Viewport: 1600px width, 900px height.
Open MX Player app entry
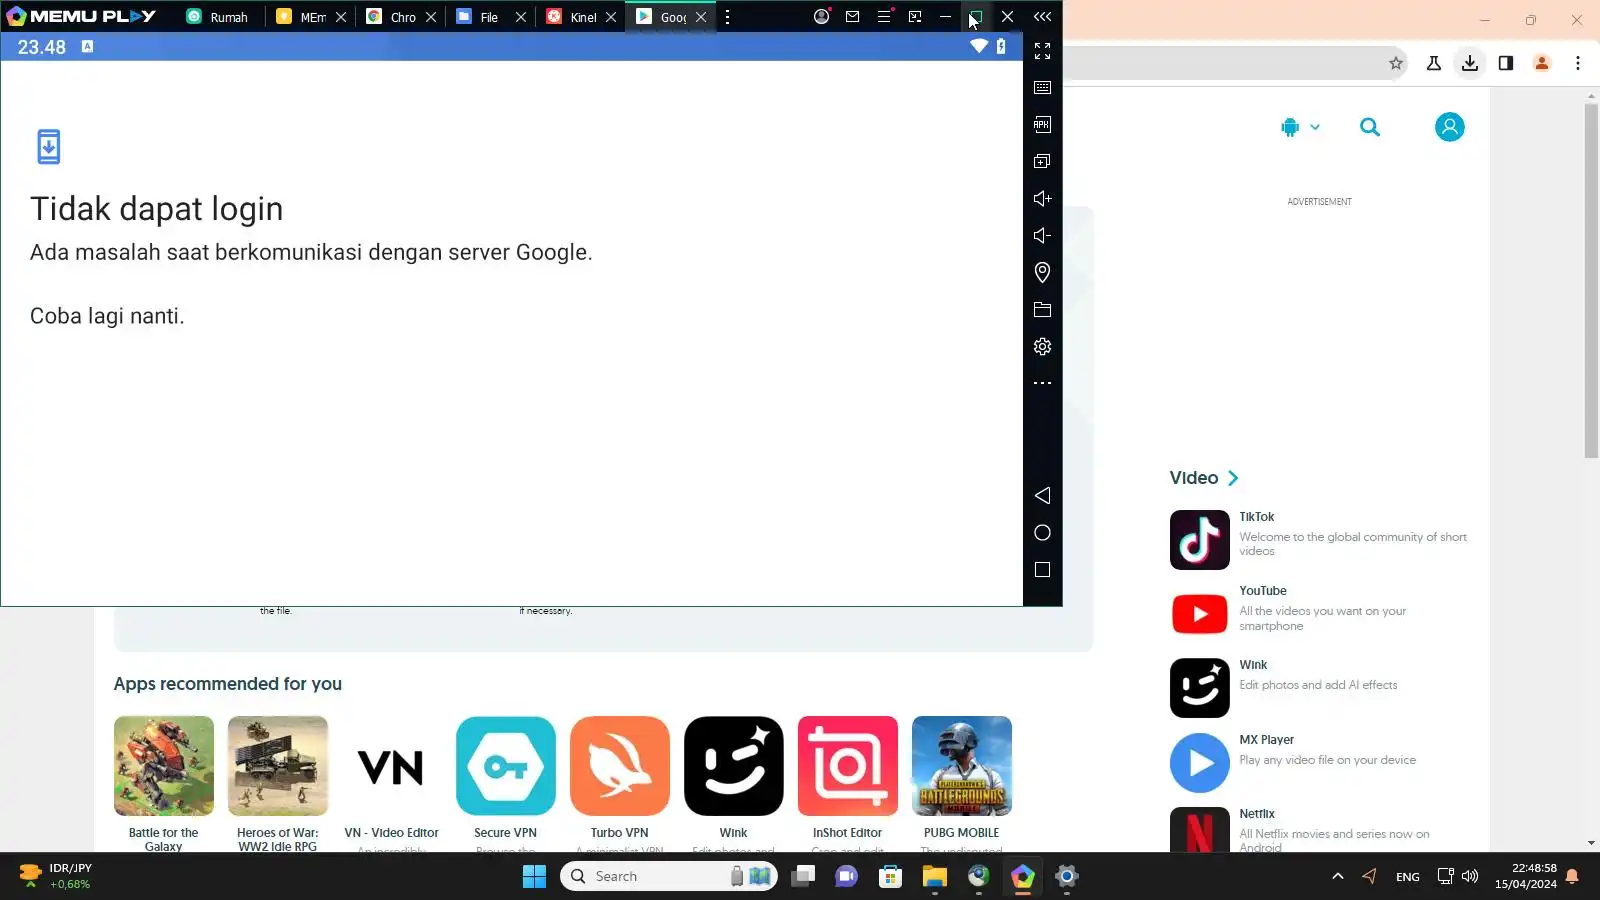pos(1319,762)
